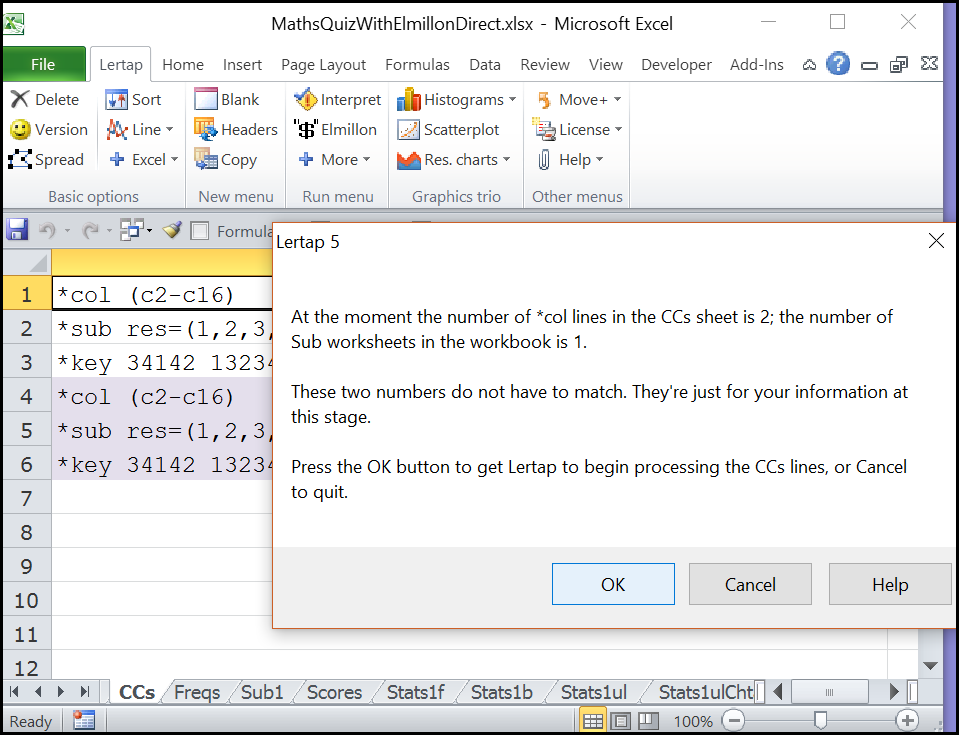This screenshot has height=735, width=959.
Task: Click the Sort button in Lertap ribbon
Action: click(x=133, y=99)
